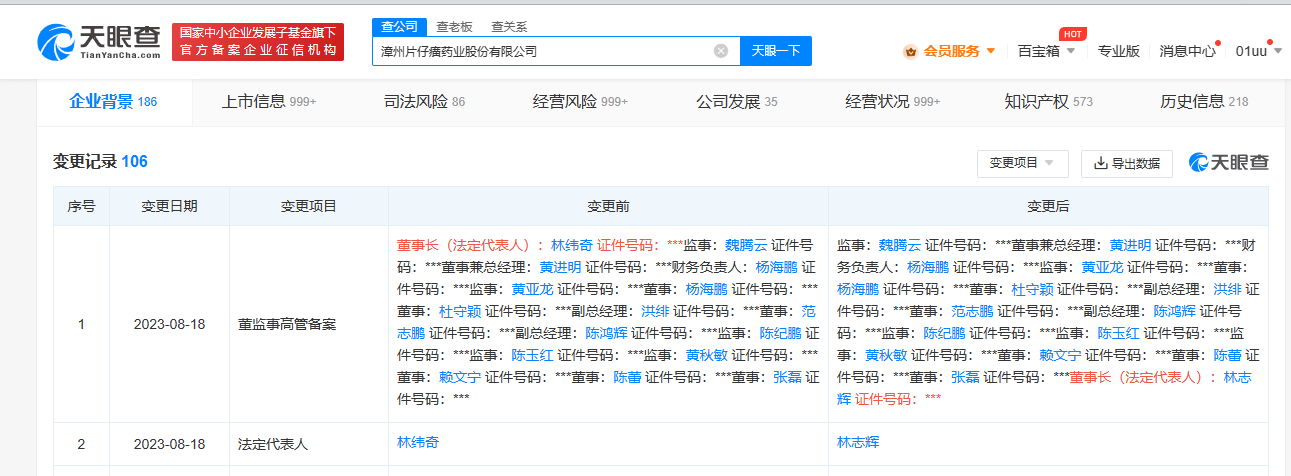Expand the 01uu user account menu
This screenshot has width=1291, height=476.
point(1258,51)
